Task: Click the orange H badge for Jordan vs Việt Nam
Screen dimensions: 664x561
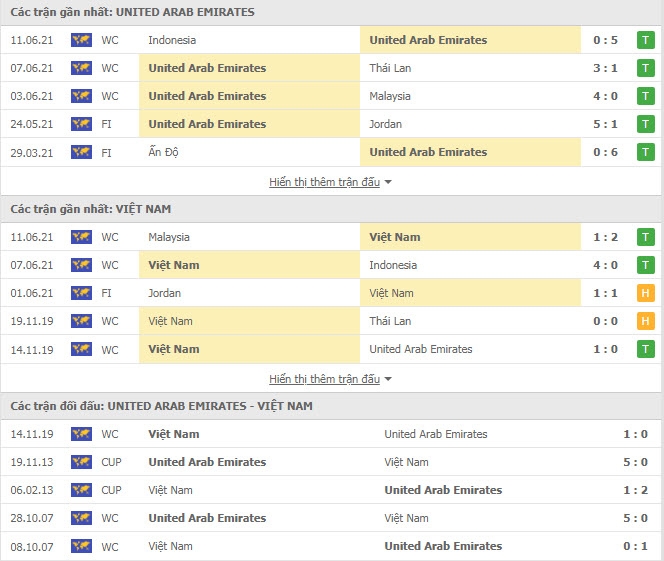Action: [x=645, y=293]
